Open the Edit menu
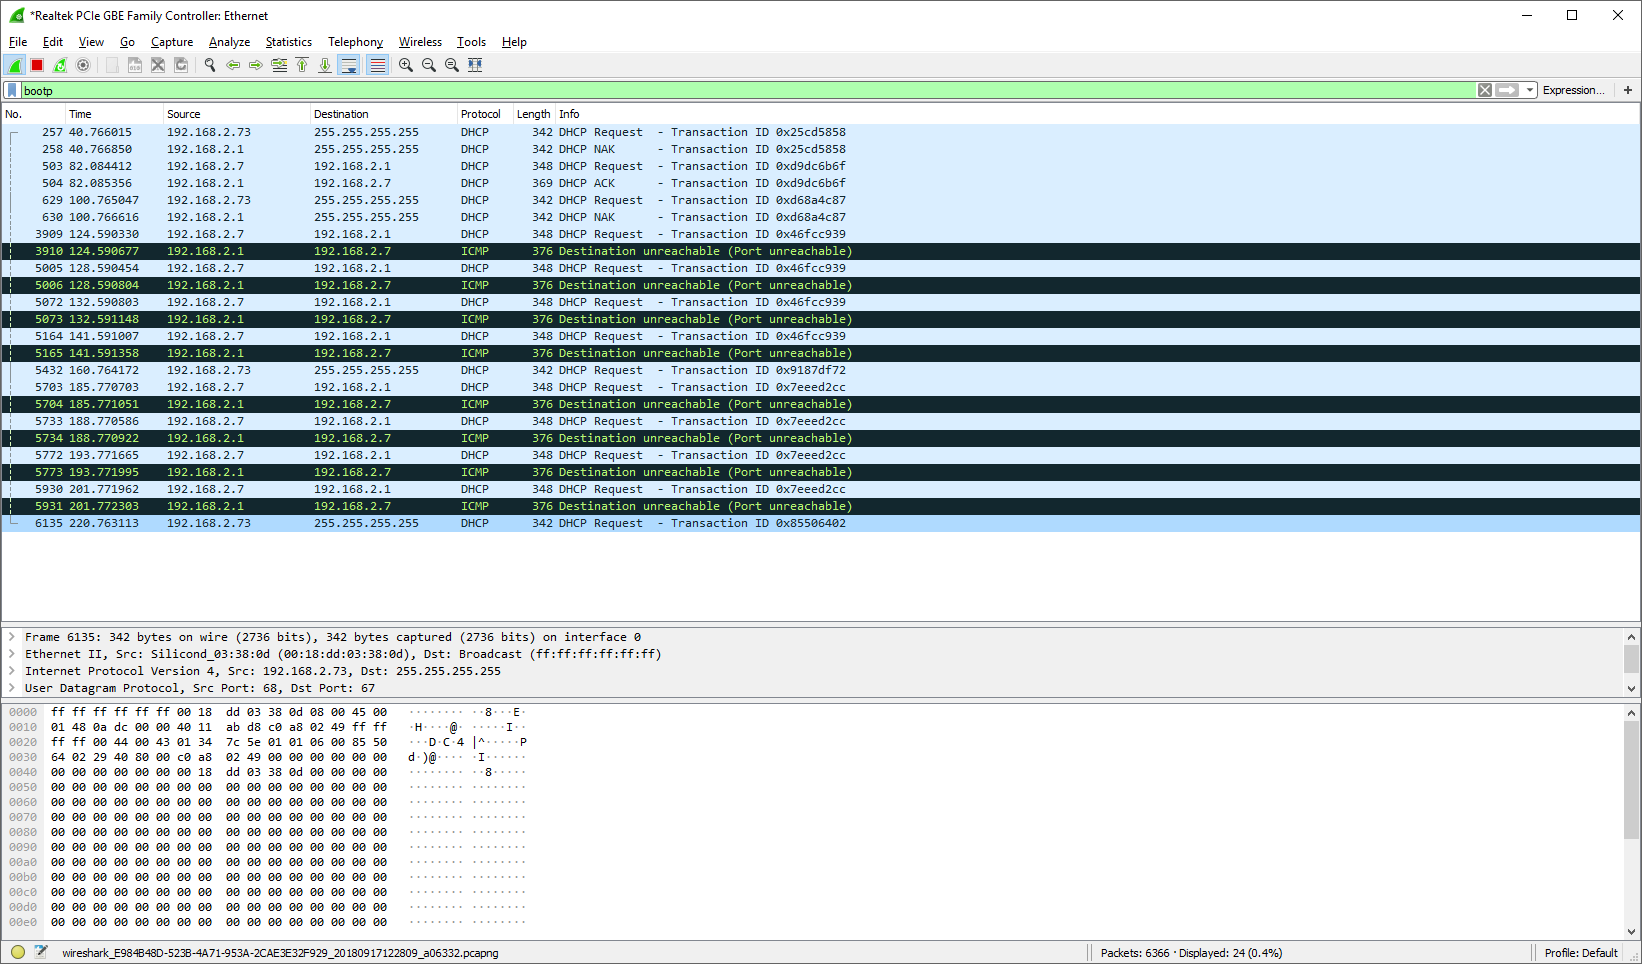1642x964 pixels. (x=53, y=42)
